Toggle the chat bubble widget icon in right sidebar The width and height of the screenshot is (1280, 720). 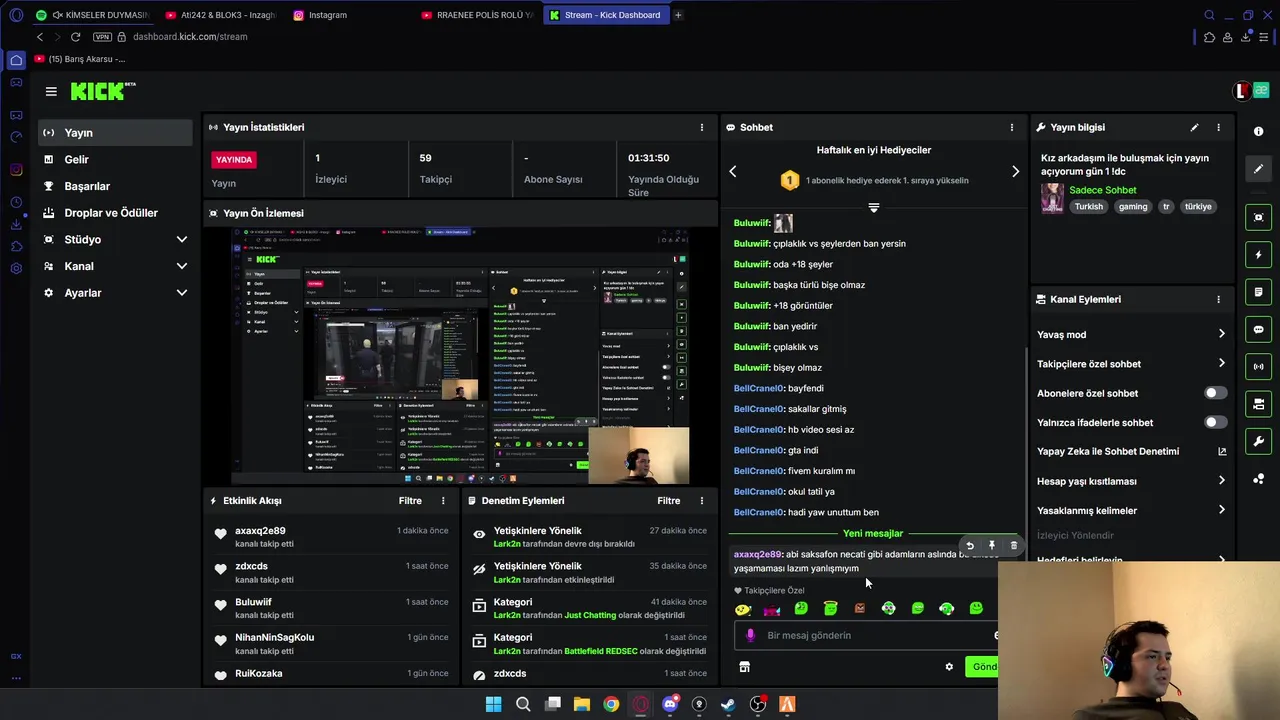1258,329
